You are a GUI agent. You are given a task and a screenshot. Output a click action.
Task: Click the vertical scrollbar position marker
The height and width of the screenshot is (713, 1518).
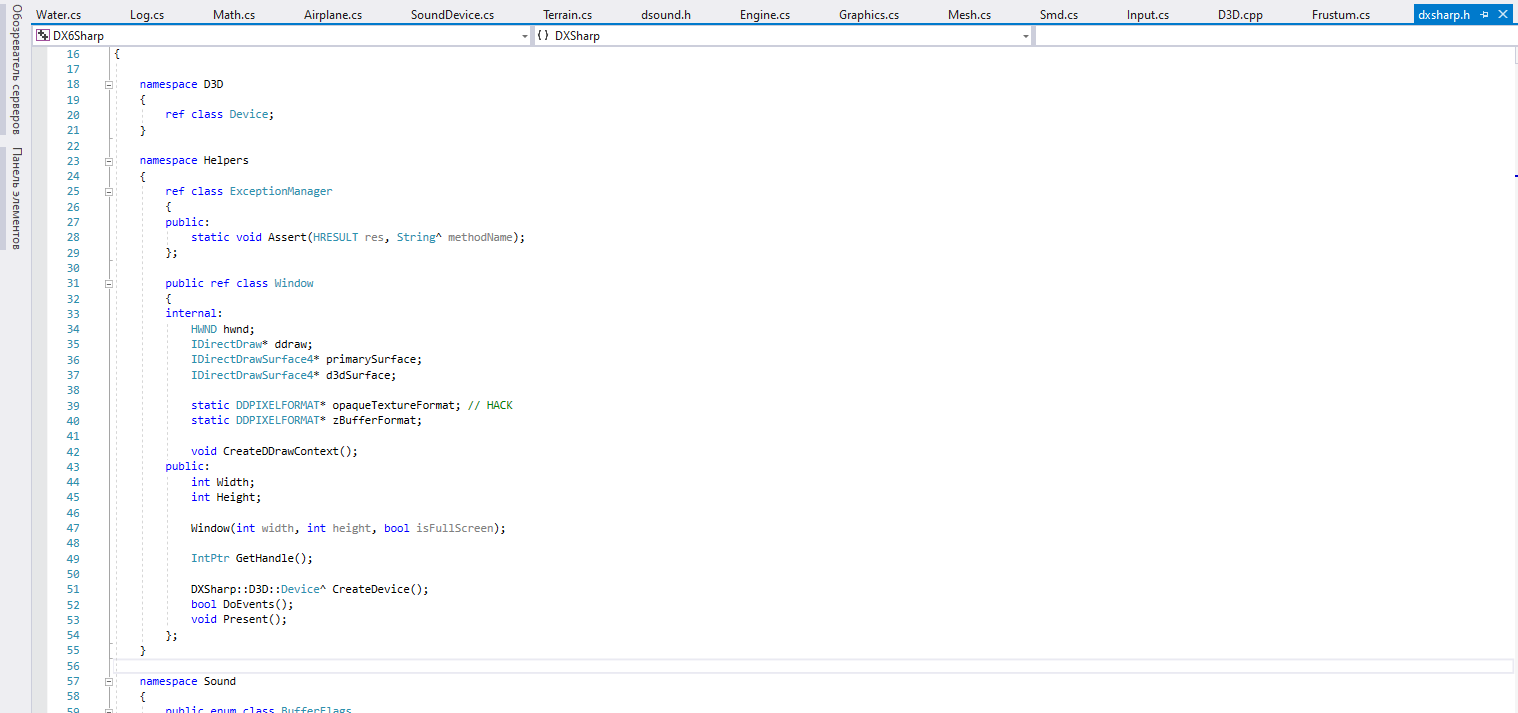[1516, 175]
